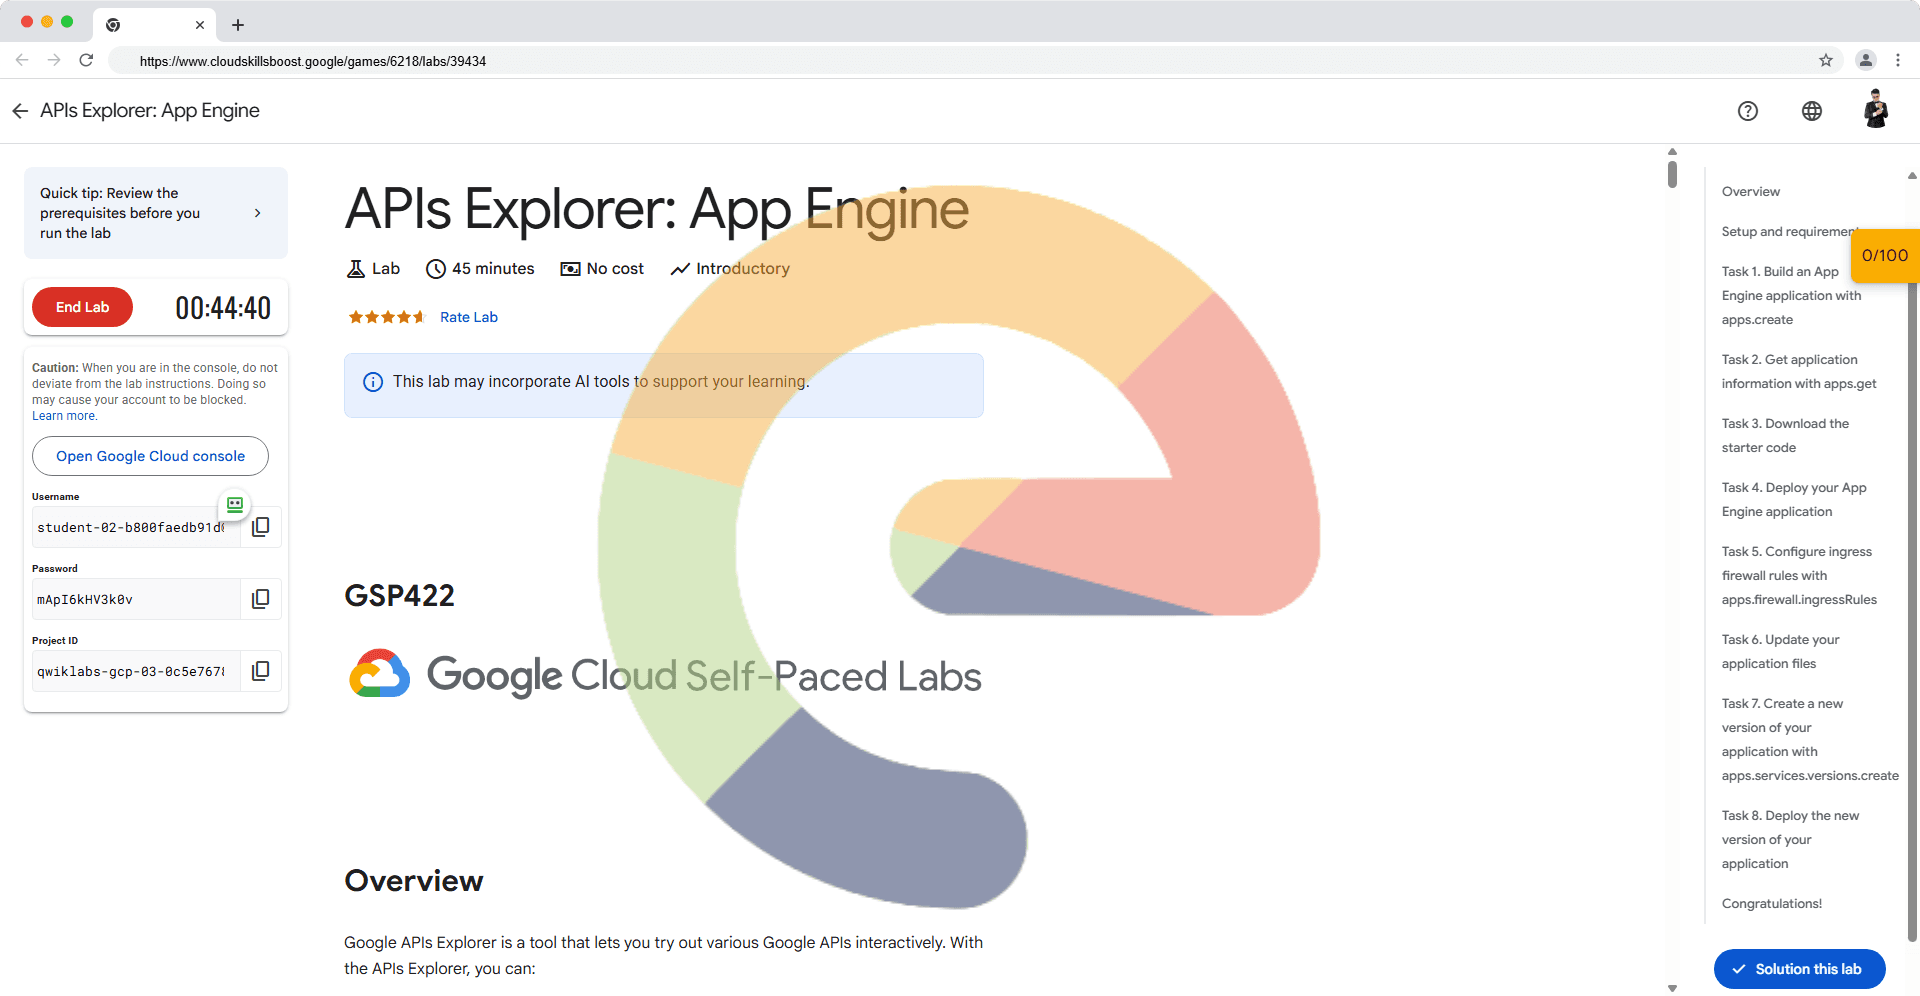1920x996 pixels.
Task: Click the End Lab button
Action: (82, 307)
